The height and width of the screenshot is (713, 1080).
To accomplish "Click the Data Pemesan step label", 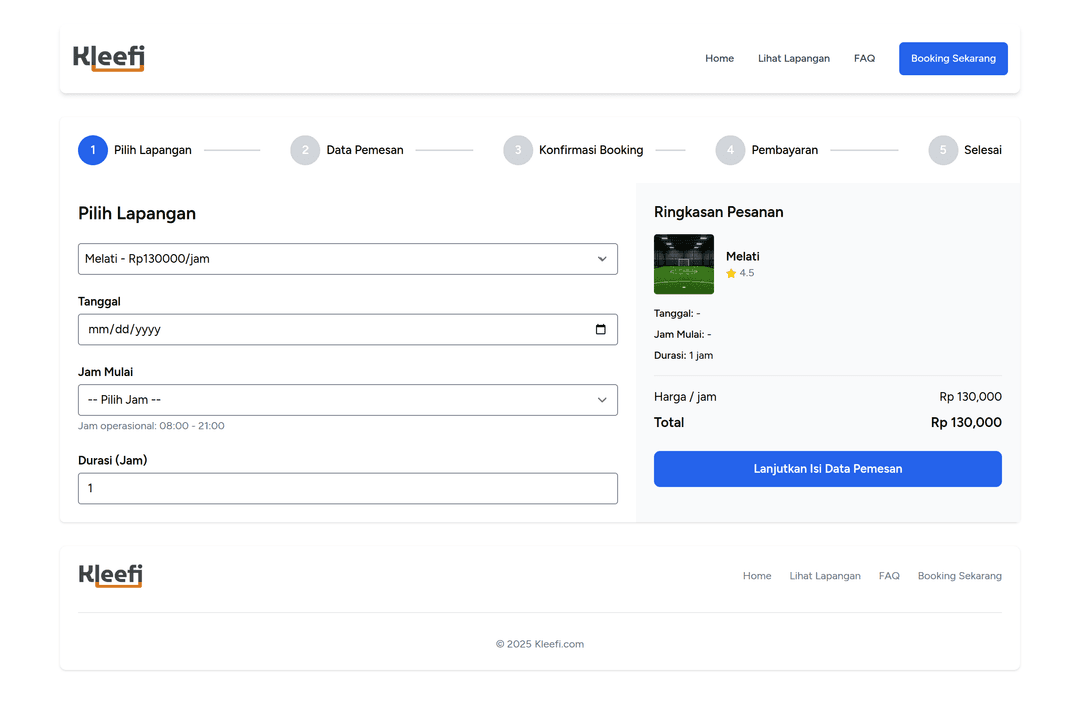I will click(x=365, y=150).
